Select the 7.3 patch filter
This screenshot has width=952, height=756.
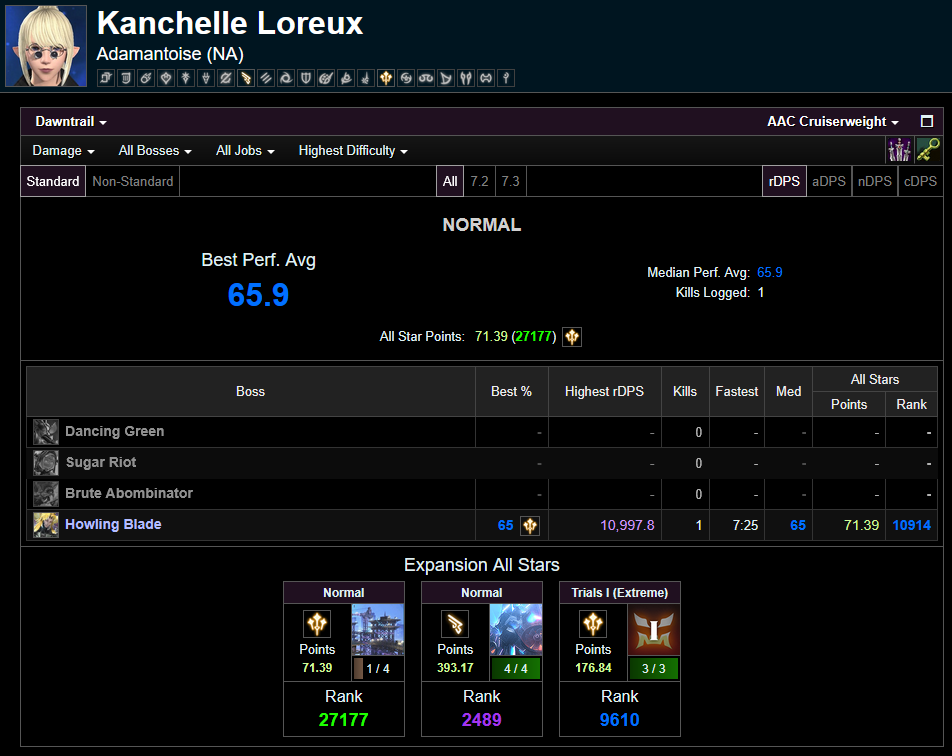tap(510, 181)
